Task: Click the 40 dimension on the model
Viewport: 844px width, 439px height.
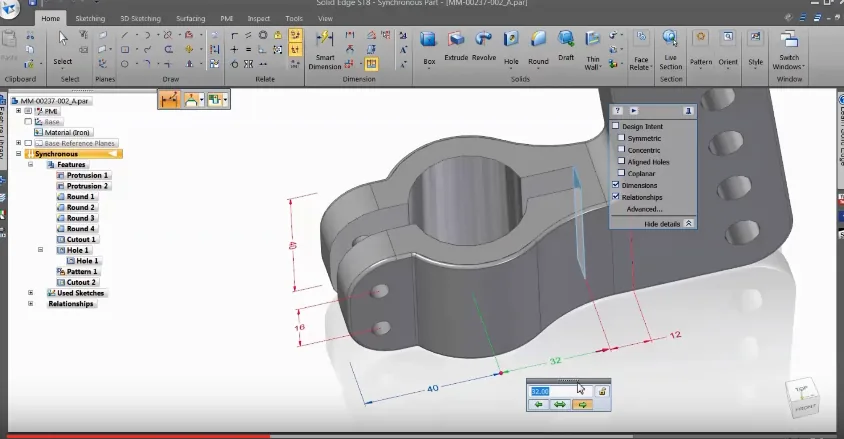Action: pyautogui.click(x=433, y=388)
